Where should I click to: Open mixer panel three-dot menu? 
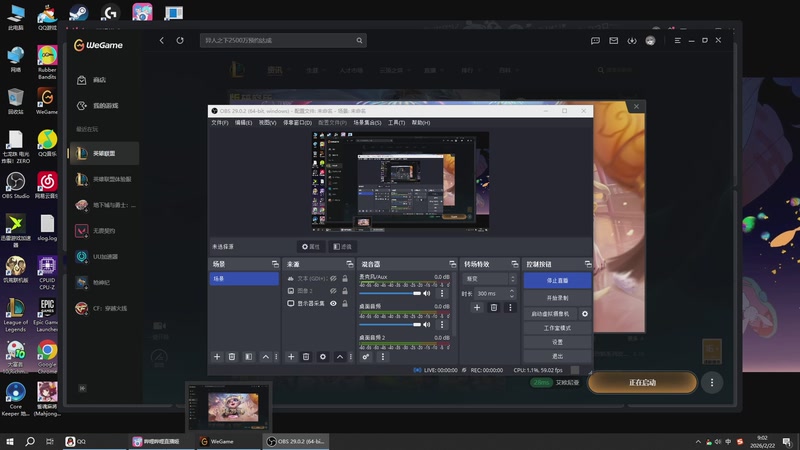point(383,357)
